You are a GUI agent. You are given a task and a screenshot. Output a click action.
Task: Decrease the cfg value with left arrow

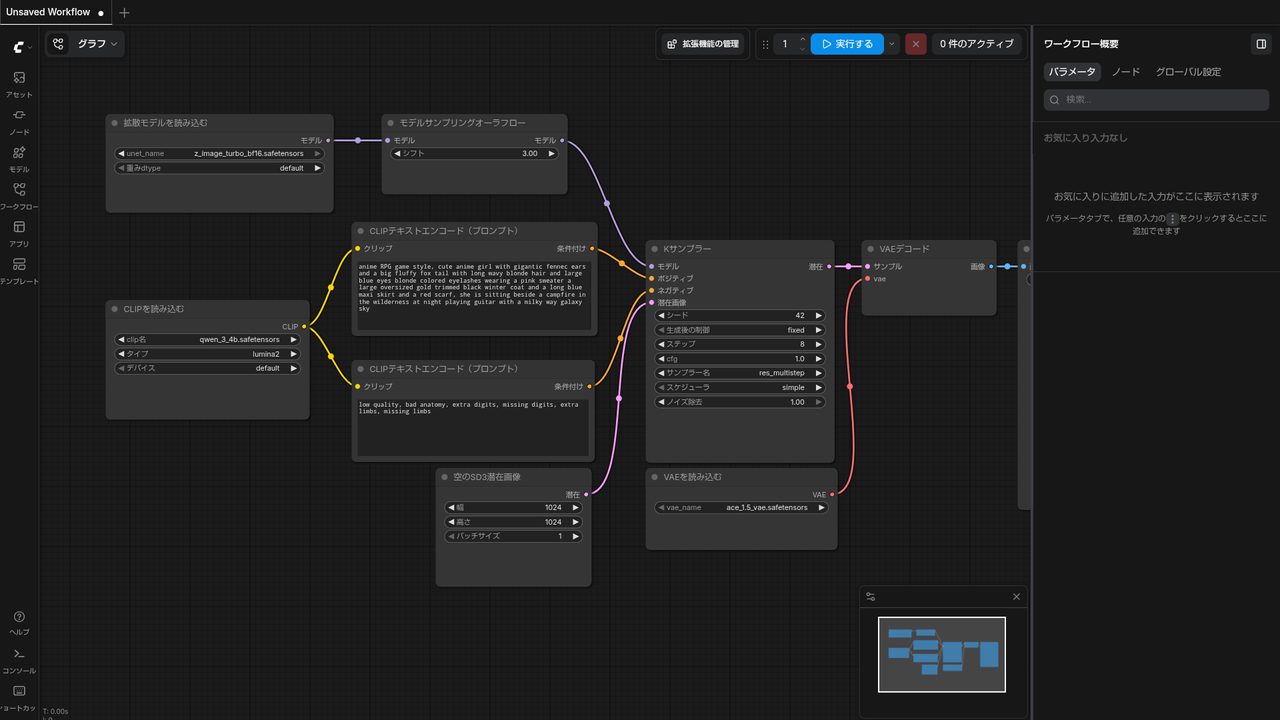pos(661,358)
